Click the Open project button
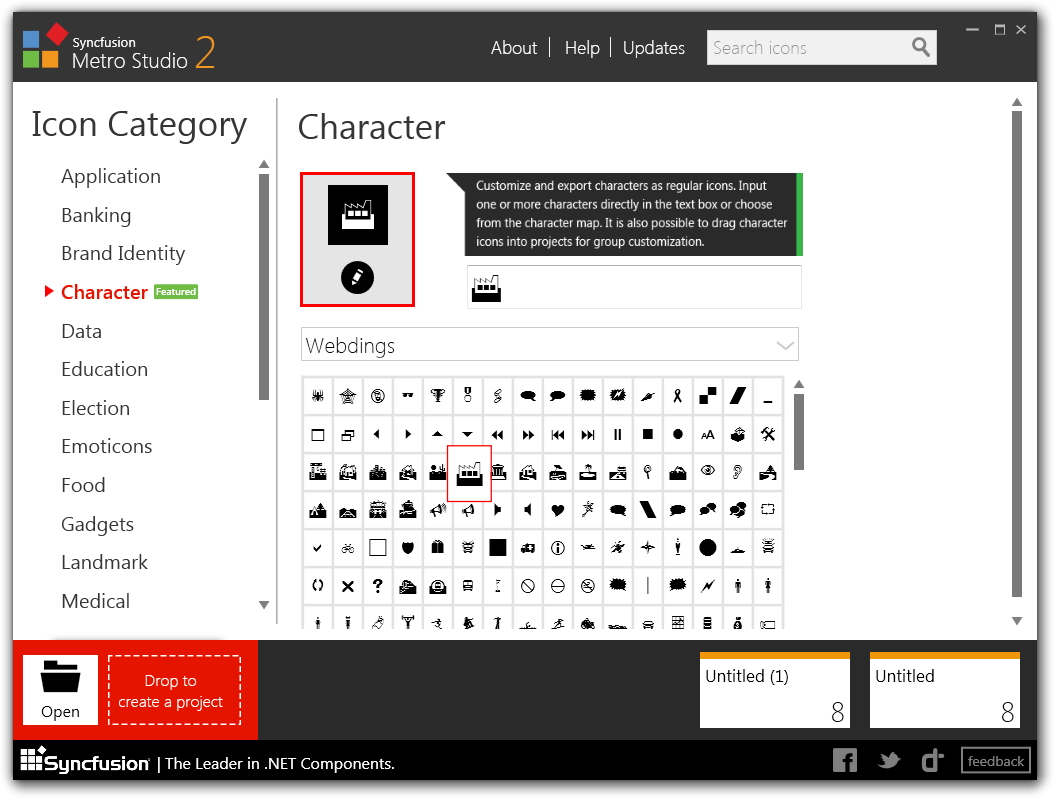Viewport: 1054px width, 799px height. click(60, 690)
